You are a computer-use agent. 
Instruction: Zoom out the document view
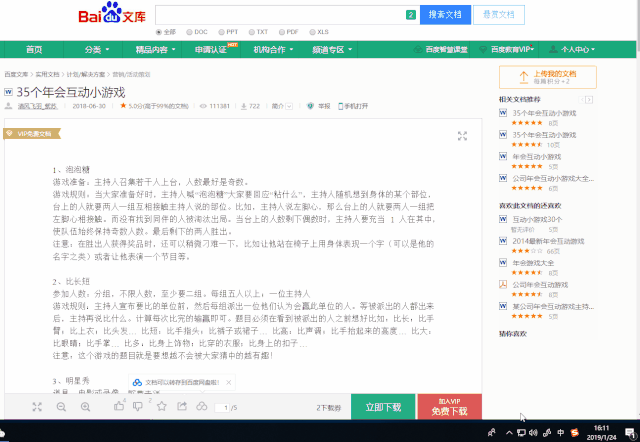pyautogui.click(x=61, y=406)
